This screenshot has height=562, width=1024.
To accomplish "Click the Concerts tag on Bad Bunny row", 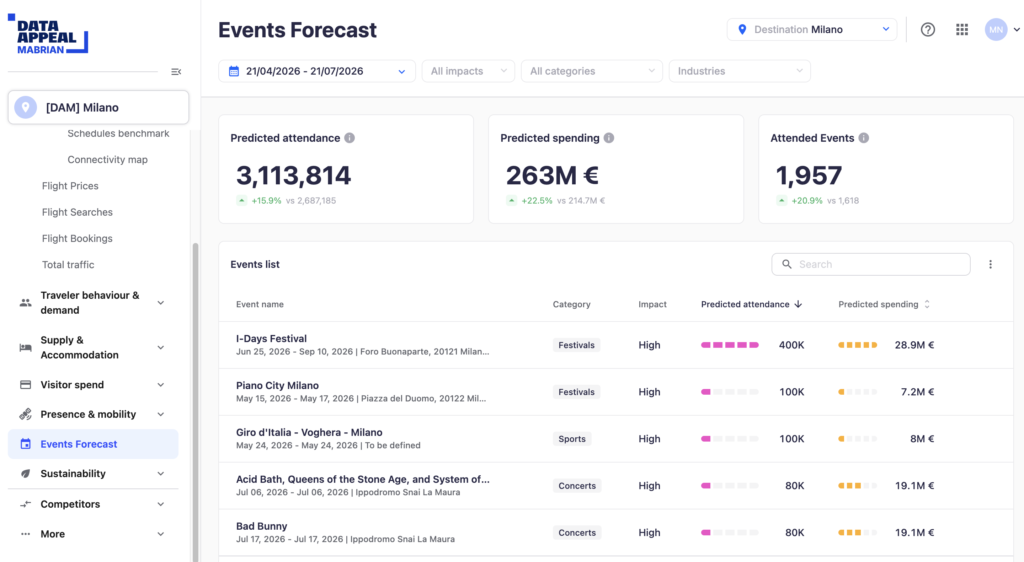I will pos(577,533).
